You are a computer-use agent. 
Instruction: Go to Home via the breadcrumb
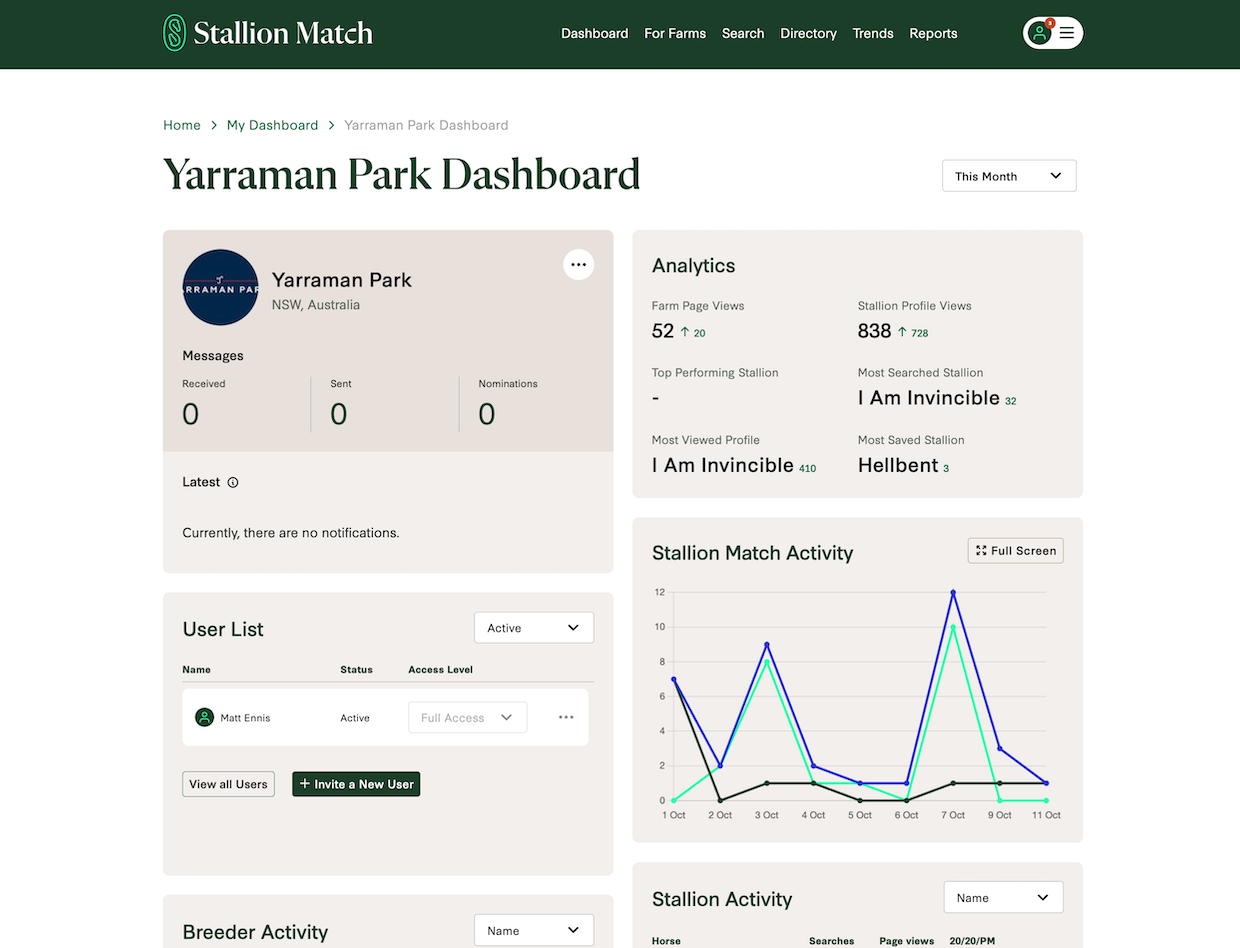[182, 125]
